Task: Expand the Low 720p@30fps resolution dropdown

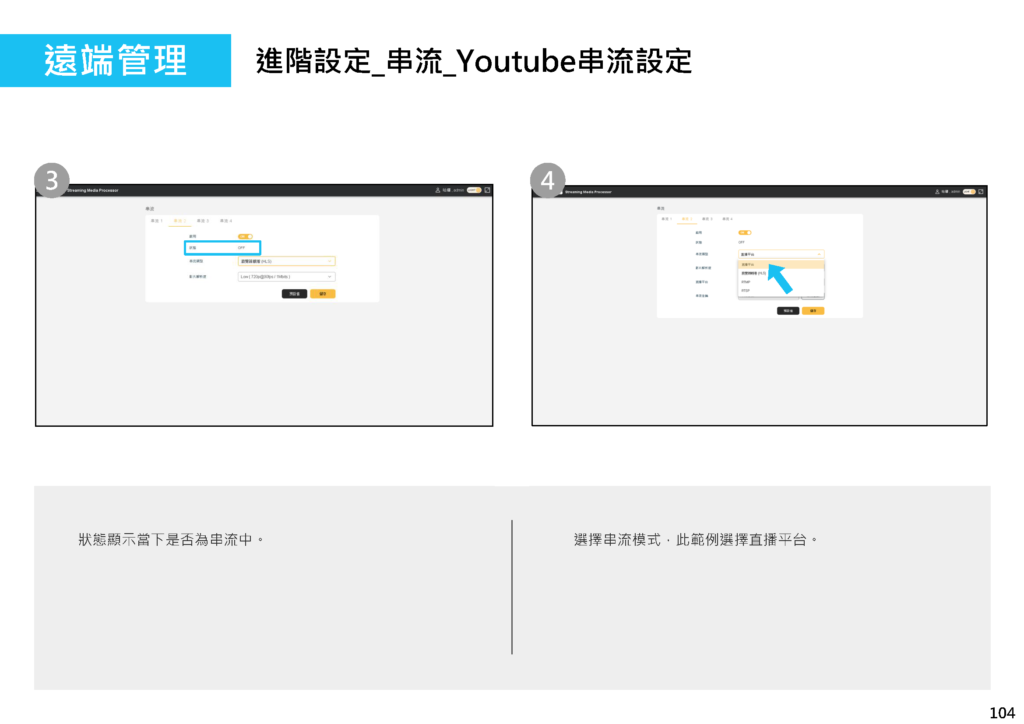Action: pos(286,276)
